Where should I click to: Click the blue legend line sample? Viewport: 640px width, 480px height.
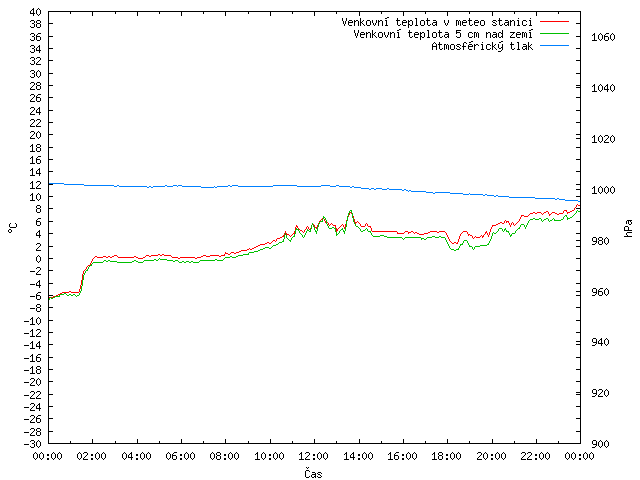(x=554, y=46)
